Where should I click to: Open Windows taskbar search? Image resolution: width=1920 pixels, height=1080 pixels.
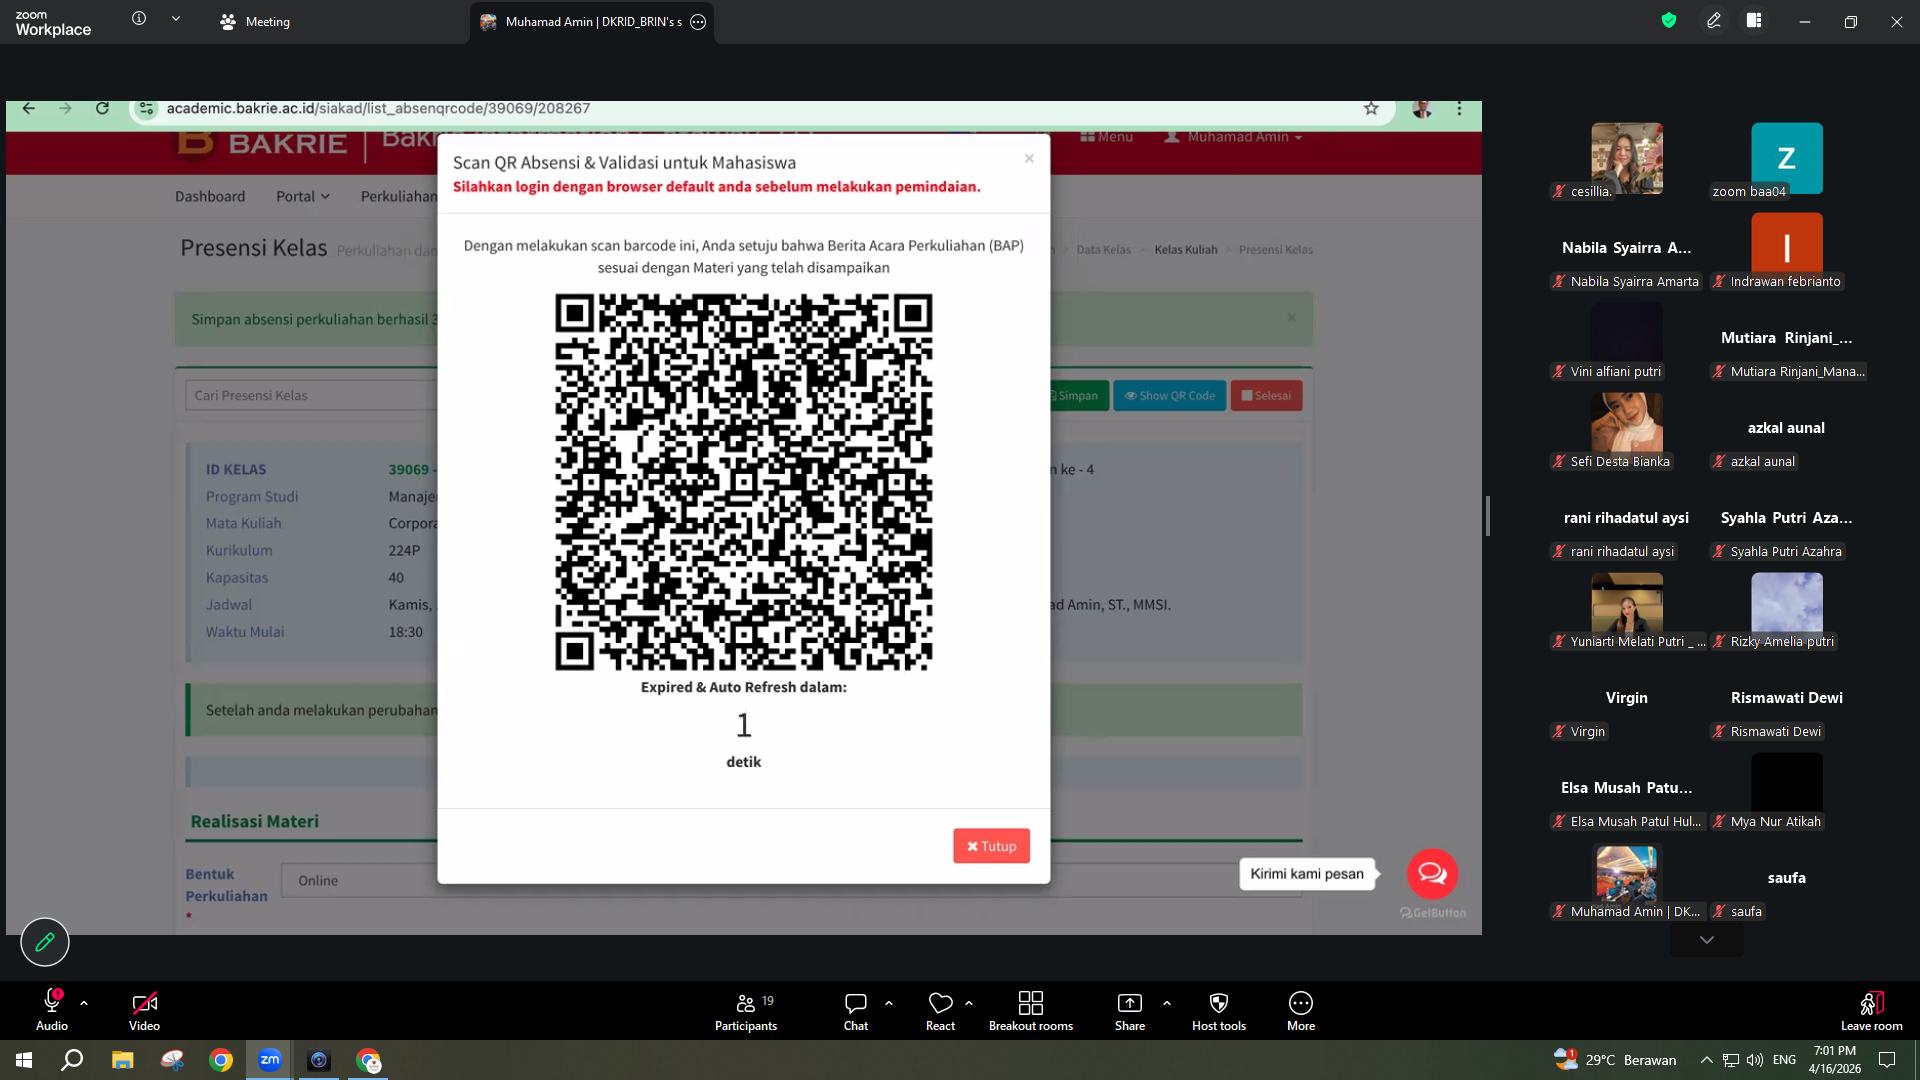(x=72, y=1060)
